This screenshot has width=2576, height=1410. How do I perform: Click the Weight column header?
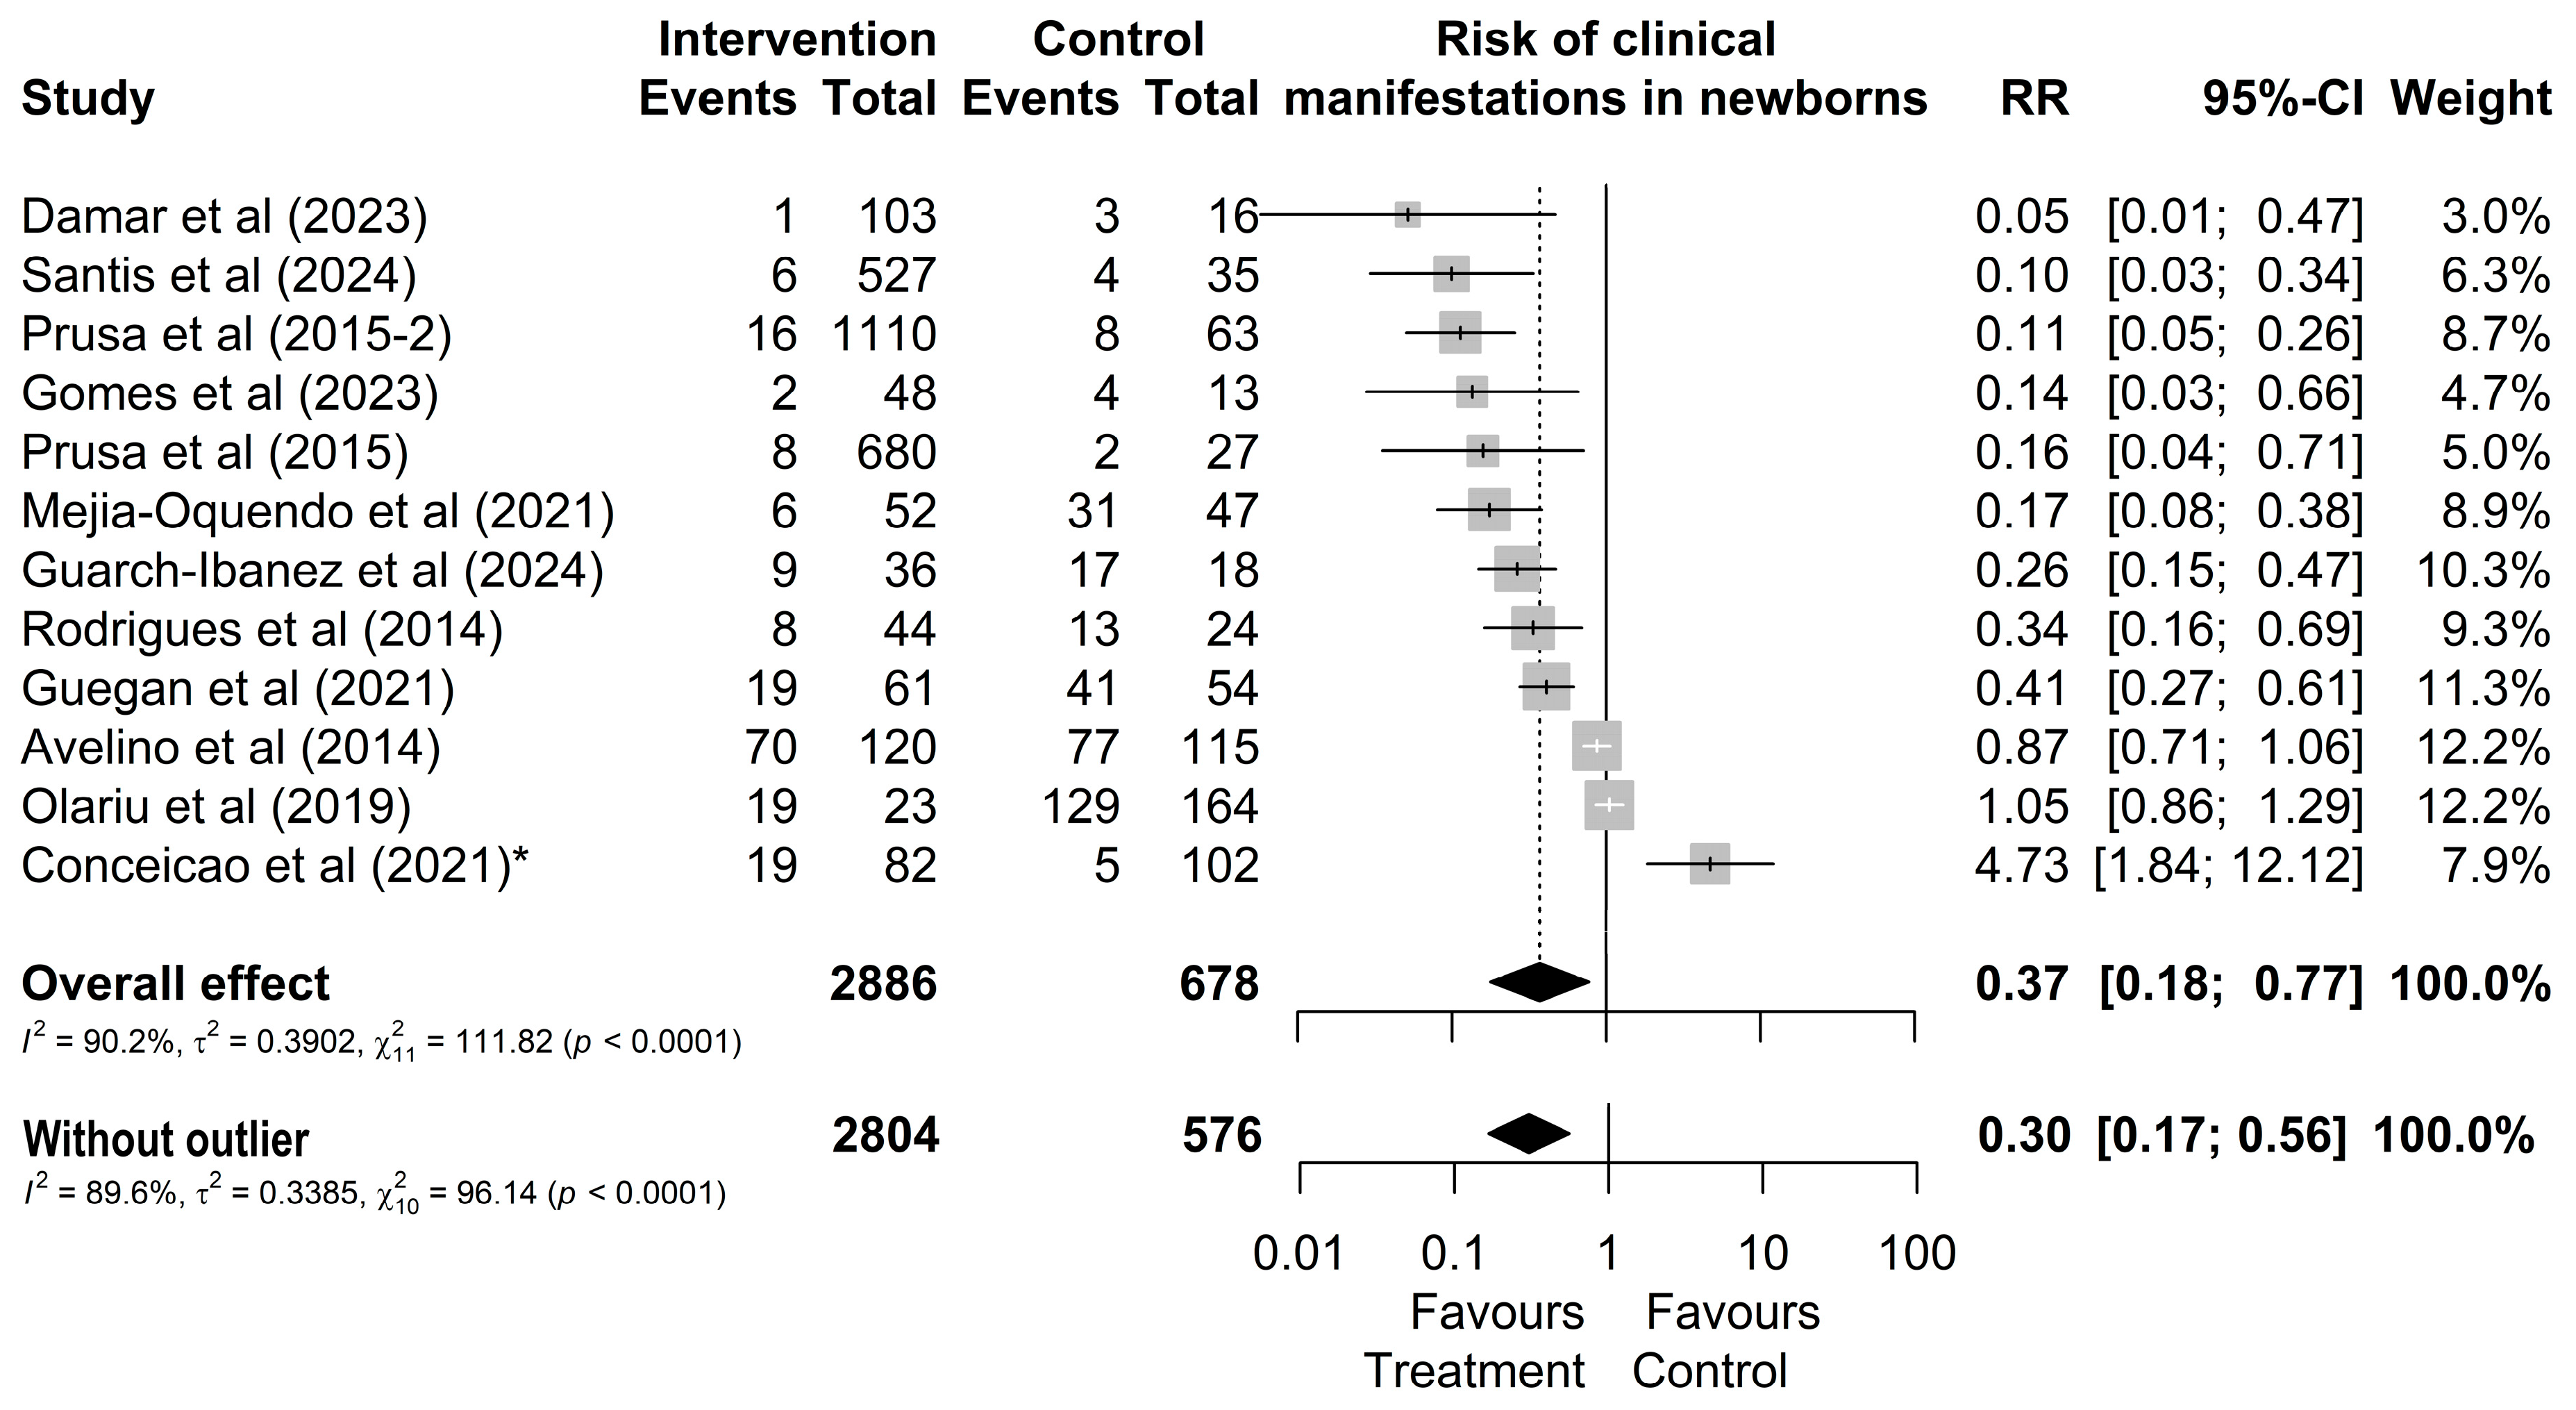pyautogui.click(x=2470, y=99)
